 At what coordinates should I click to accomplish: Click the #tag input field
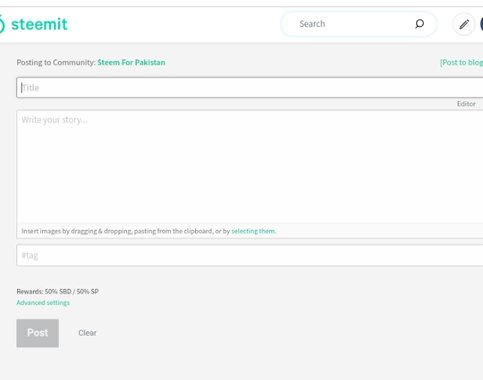click(x=250, y=255)
